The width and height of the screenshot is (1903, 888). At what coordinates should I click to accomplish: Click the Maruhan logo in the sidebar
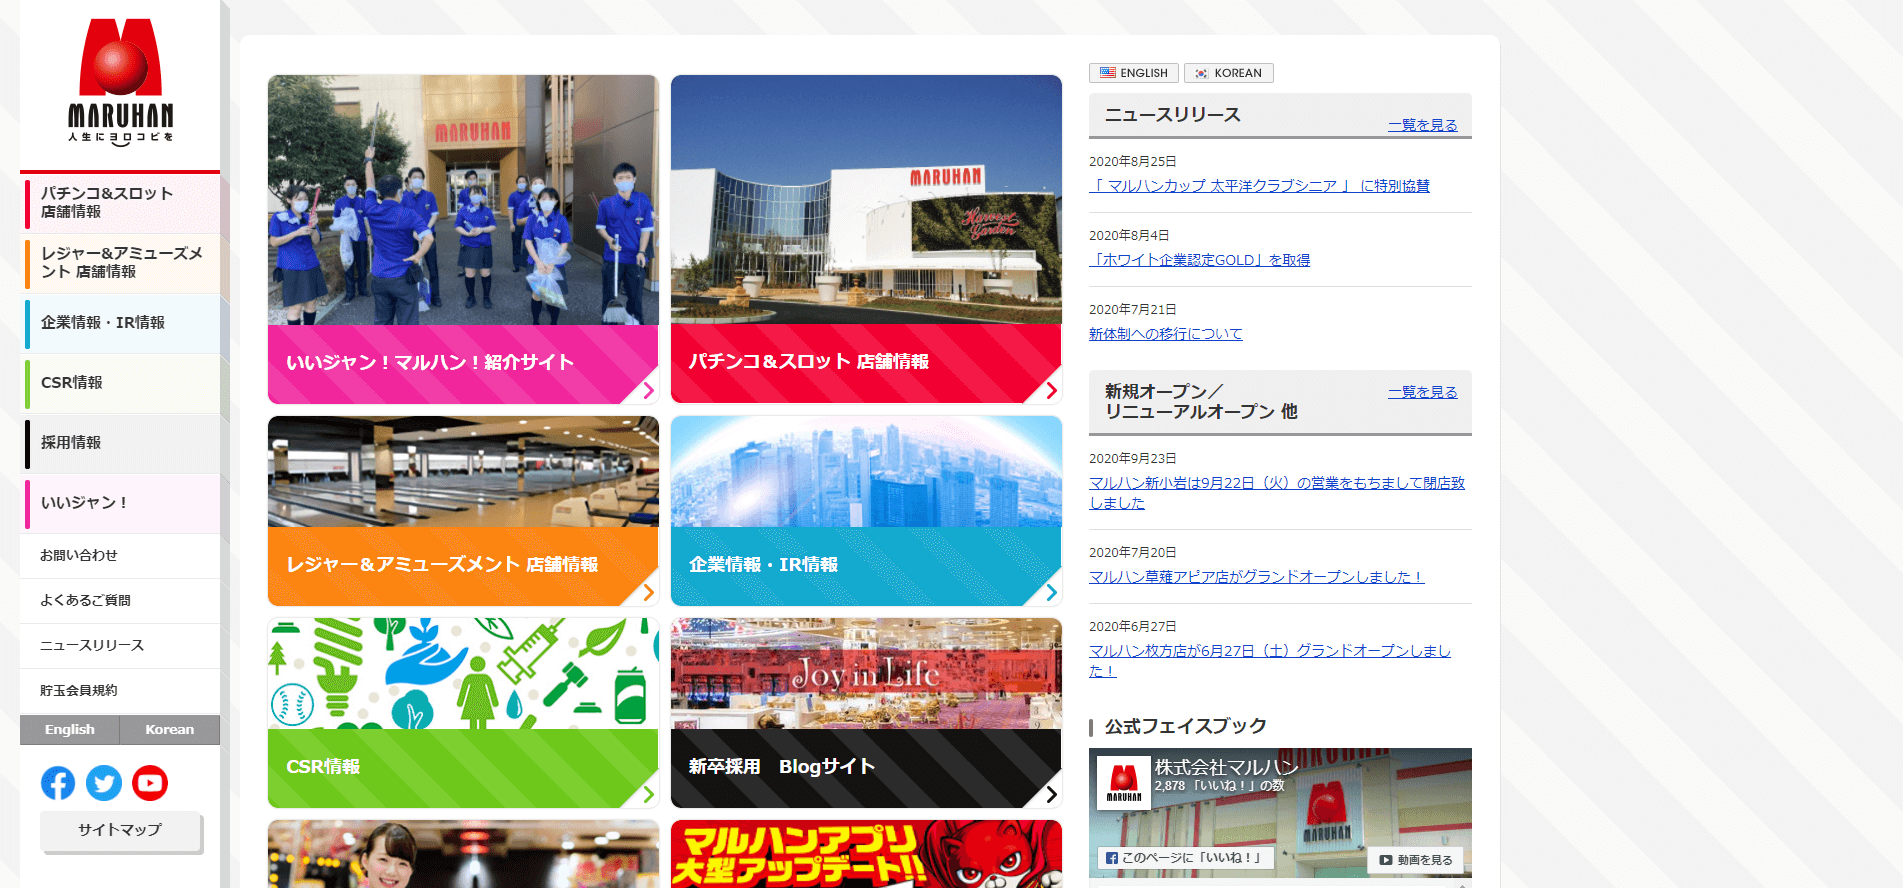(x=120, y=82)
